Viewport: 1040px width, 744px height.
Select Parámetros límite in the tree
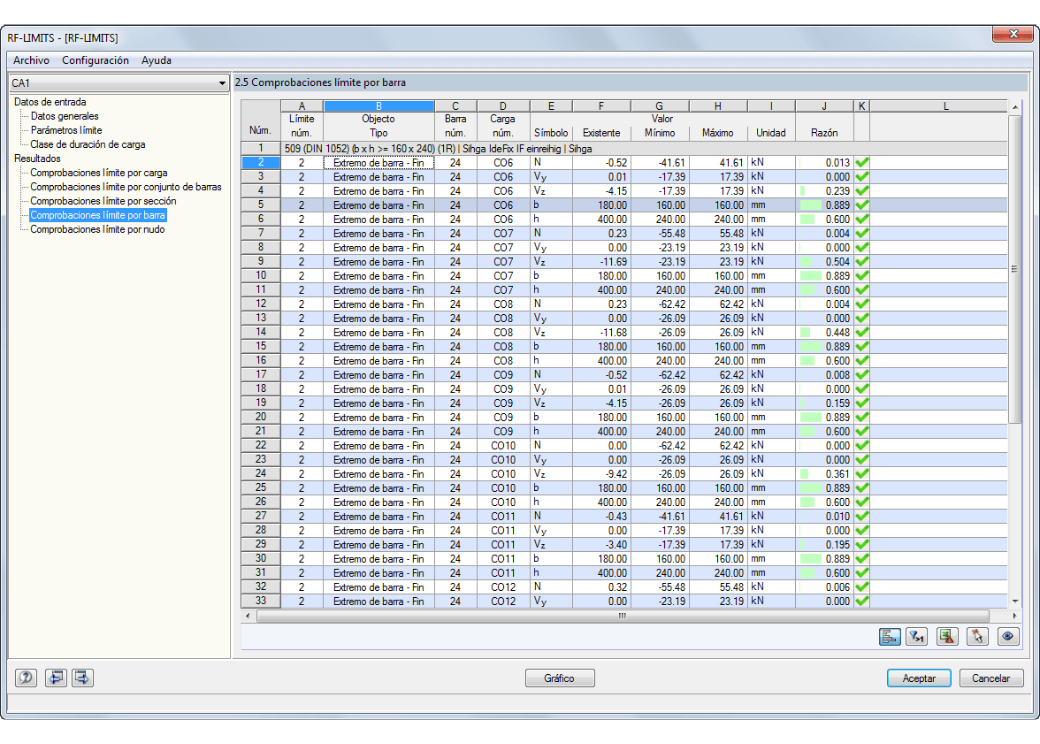[x=66, y=130]
